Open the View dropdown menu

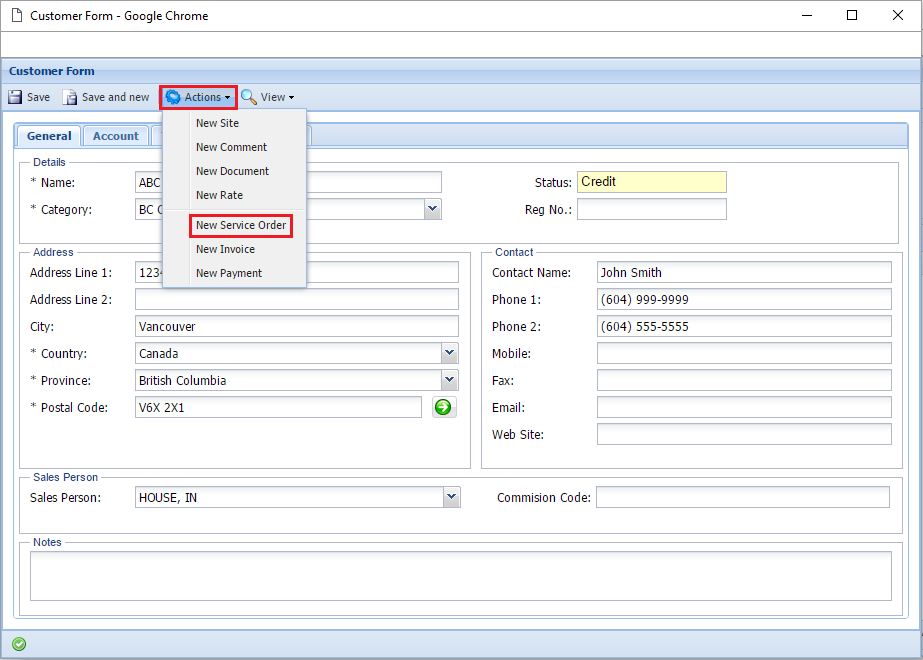click(268, 97)
